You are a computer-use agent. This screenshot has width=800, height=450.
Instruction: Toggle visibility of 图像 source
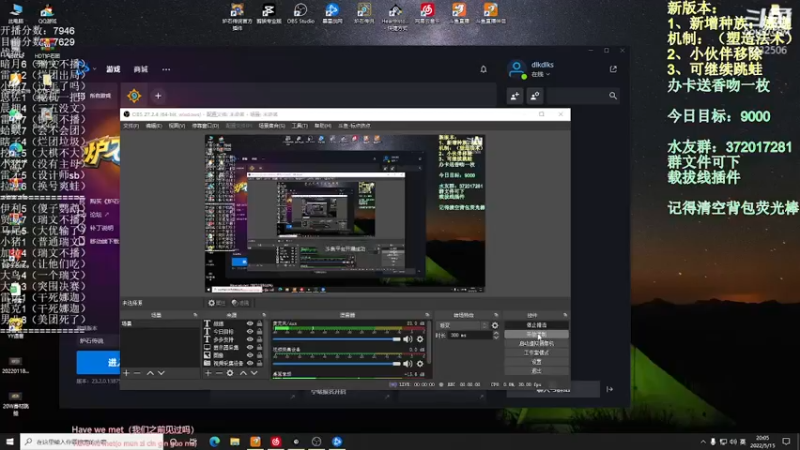point(250,355)
